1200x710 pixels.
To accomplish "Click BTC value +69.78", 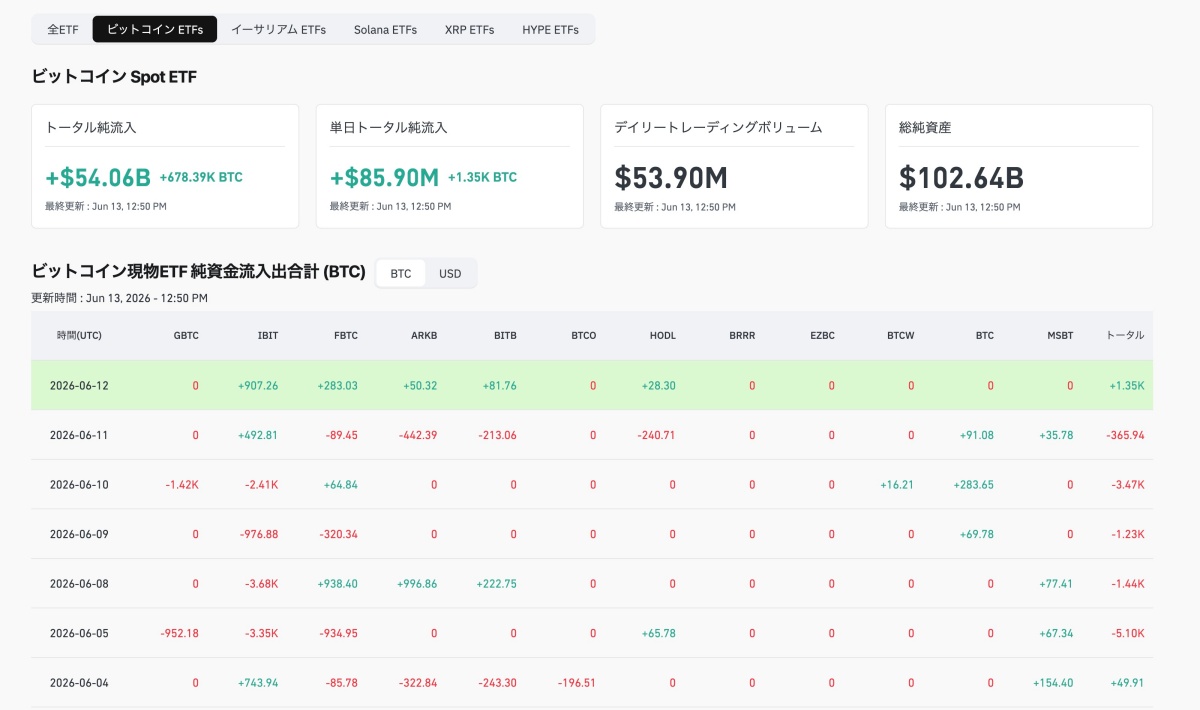I will tap(976, 534).
